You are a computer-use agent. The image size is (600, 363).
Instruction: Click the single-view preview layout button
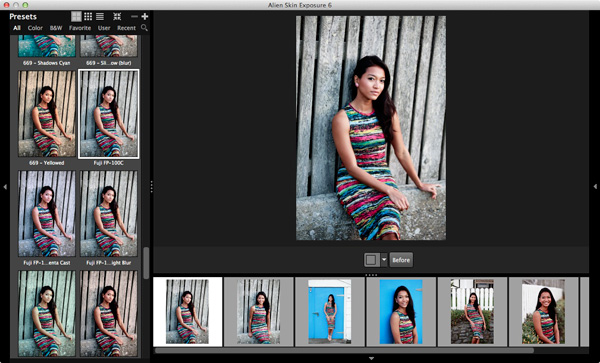tap(371, 260)
